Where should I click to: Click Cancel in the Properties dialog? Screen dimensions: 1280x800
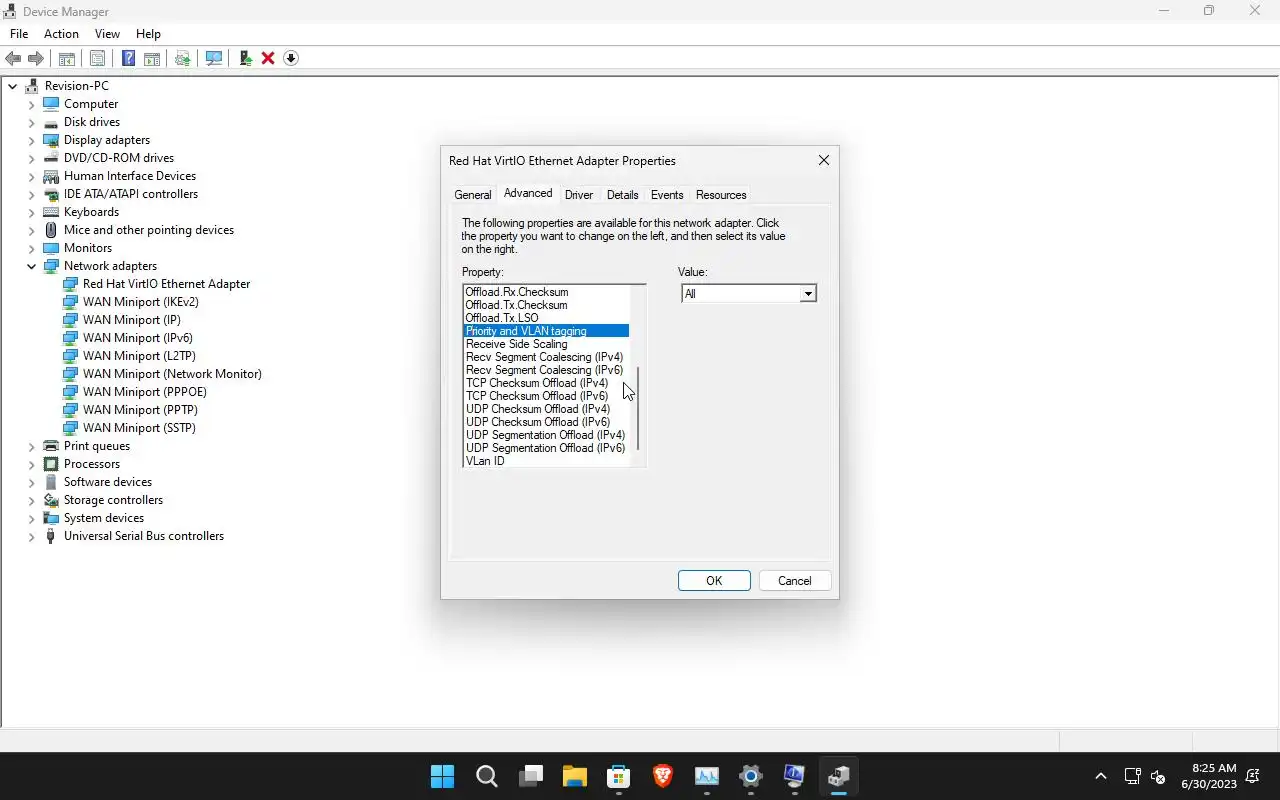[x=795, y=581]
